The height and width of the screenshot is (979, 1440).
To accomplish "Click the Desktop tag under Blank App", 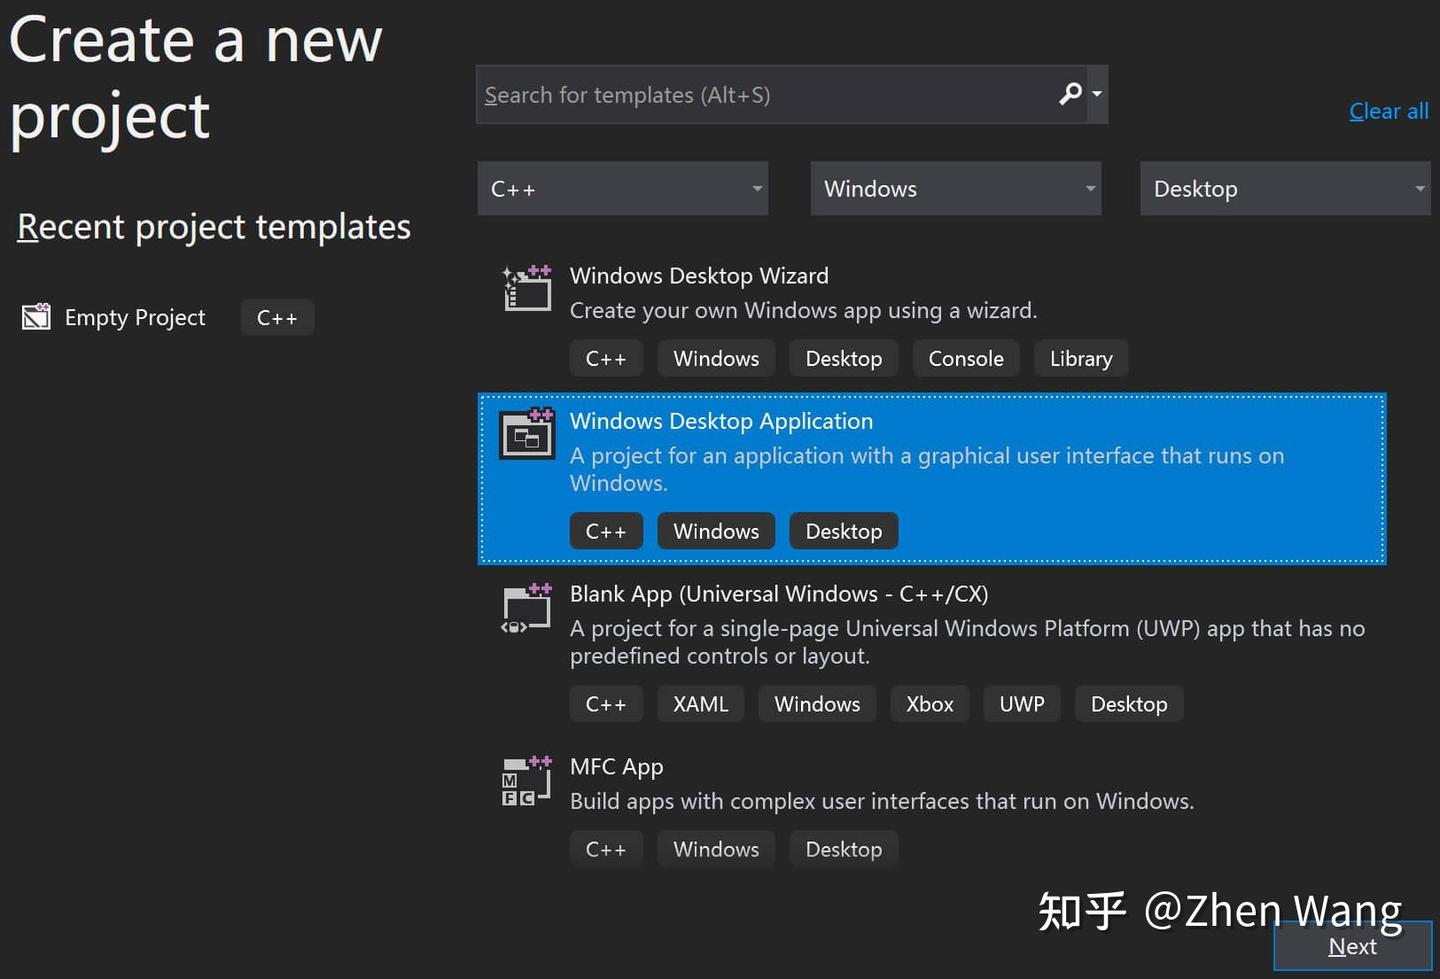I will (x=1129, y=704).
